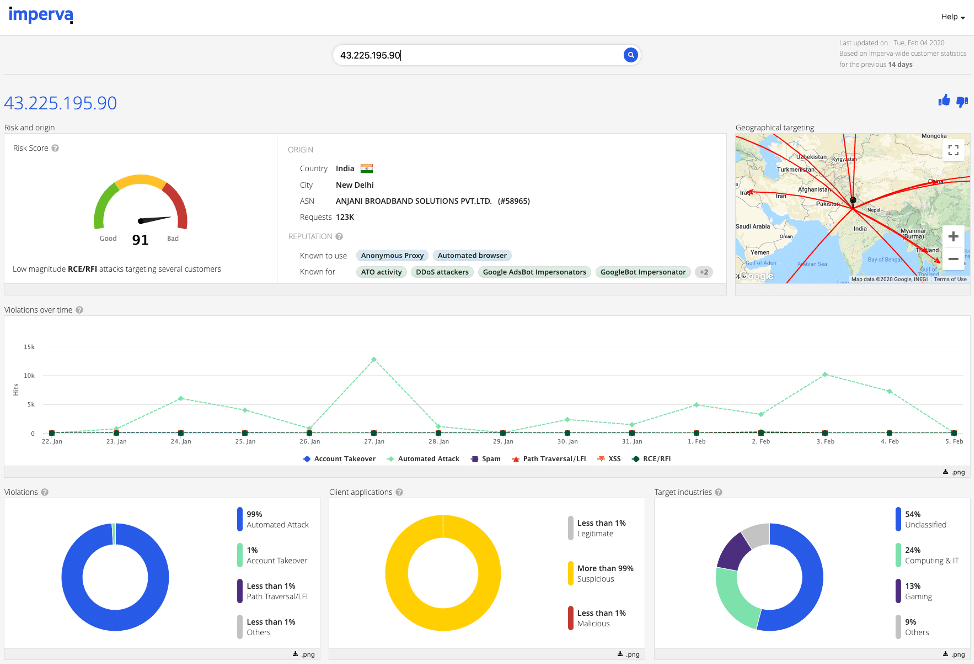
Task: Expand the +2 hidden reputation tags
Action: click(704, 271)
